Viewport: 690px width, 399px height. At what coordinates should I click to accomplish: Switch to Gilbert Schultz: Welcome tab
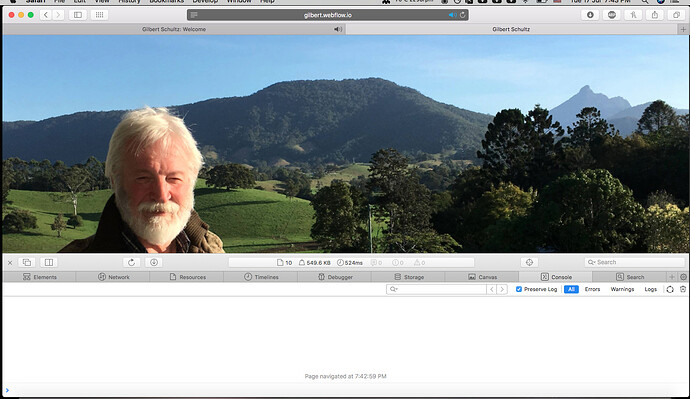174,29
